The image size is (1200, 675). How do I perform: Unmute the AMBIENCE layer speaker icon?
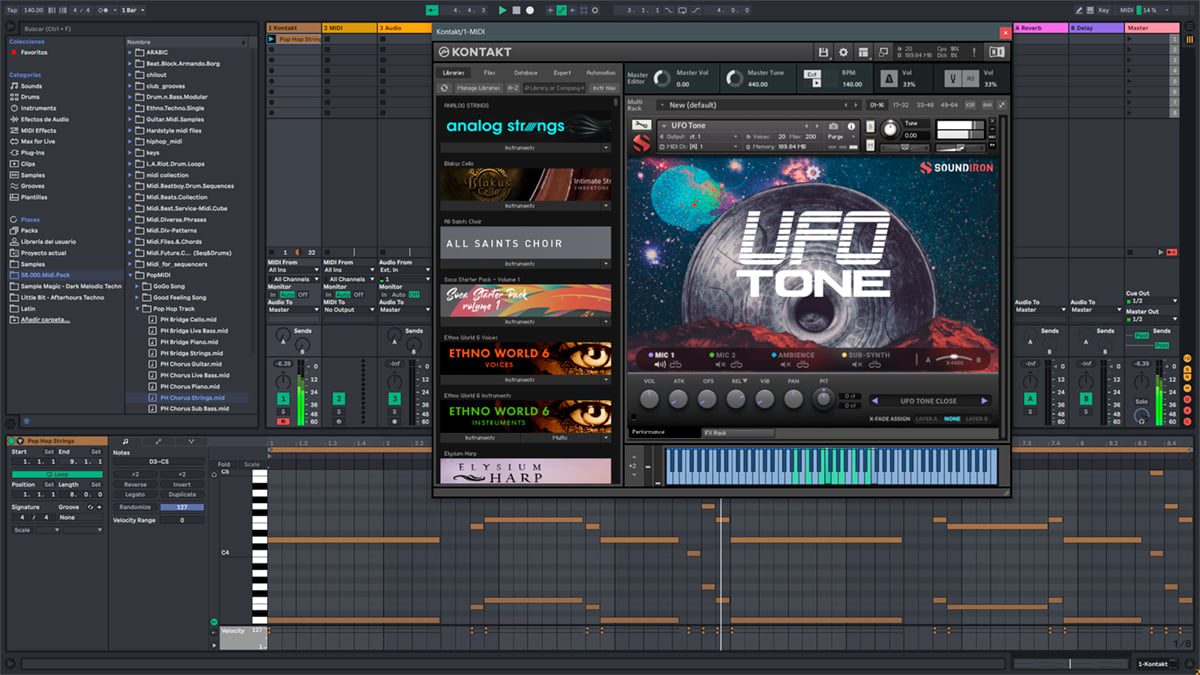[788, 365]
